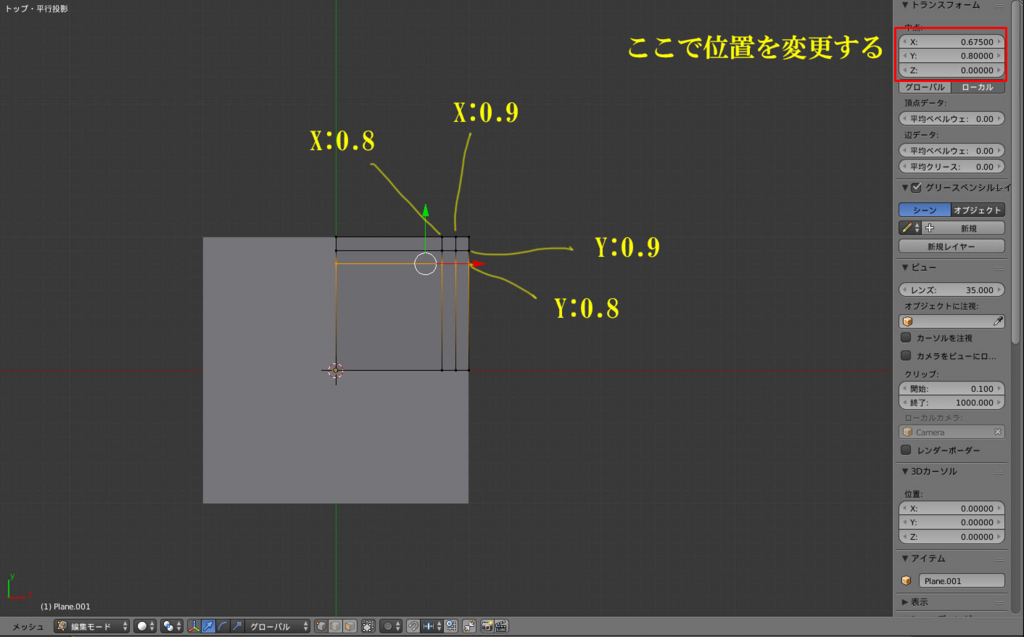This screenshot has height=637, width=1024.
Task: Click the 平均クリース value field
Action: coord(952,167)
